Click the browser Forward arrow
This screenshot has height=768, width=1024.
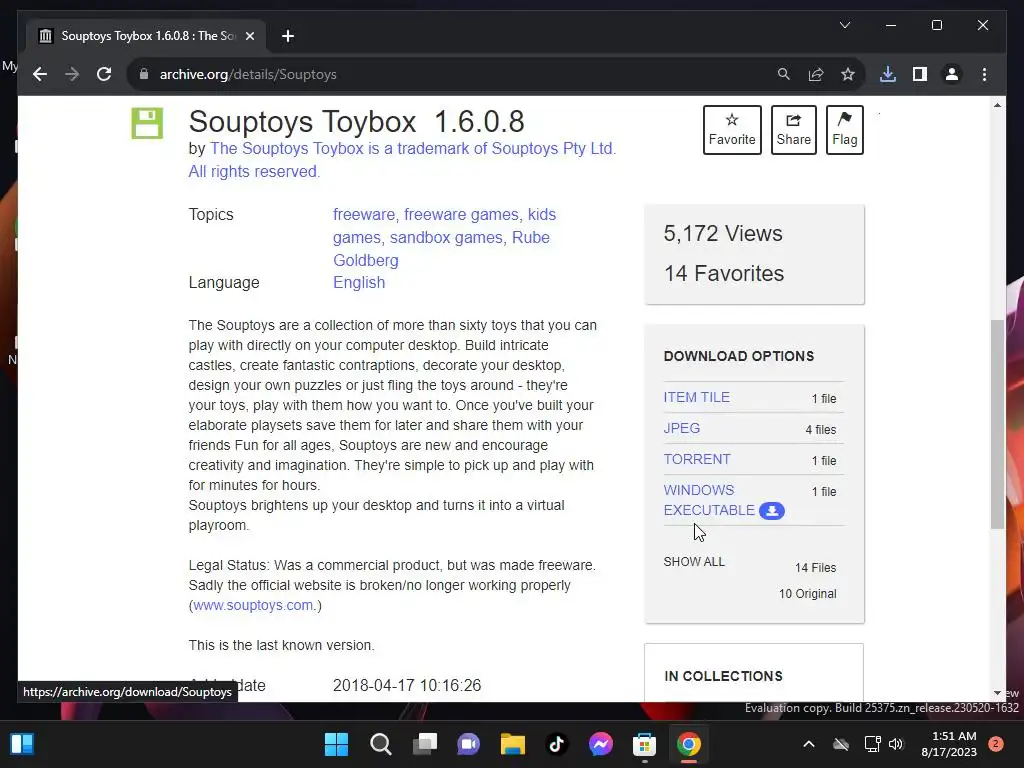coord(72,74)
